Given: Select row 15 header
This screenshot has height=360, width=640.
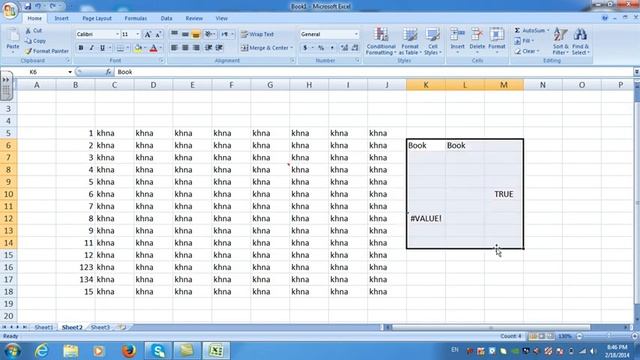Looking at the screenshot, I should tap(8, 255).
